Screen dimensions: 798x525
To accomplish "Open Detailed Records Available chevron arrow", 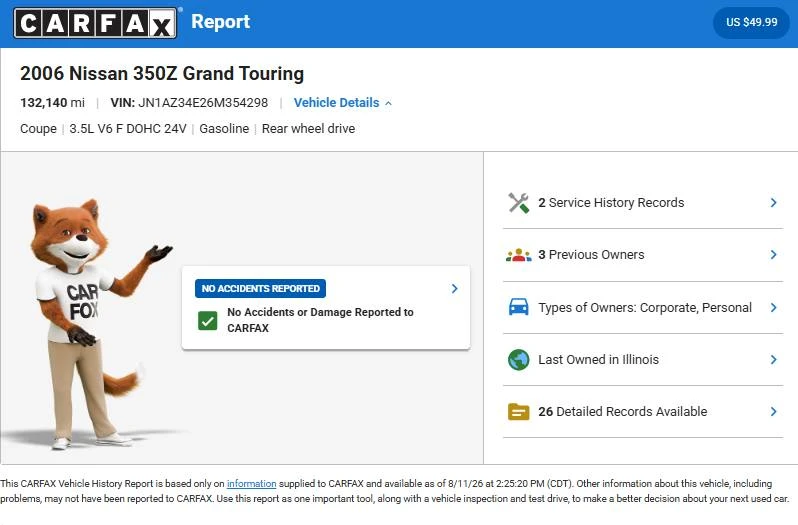I will click(774, 412).
